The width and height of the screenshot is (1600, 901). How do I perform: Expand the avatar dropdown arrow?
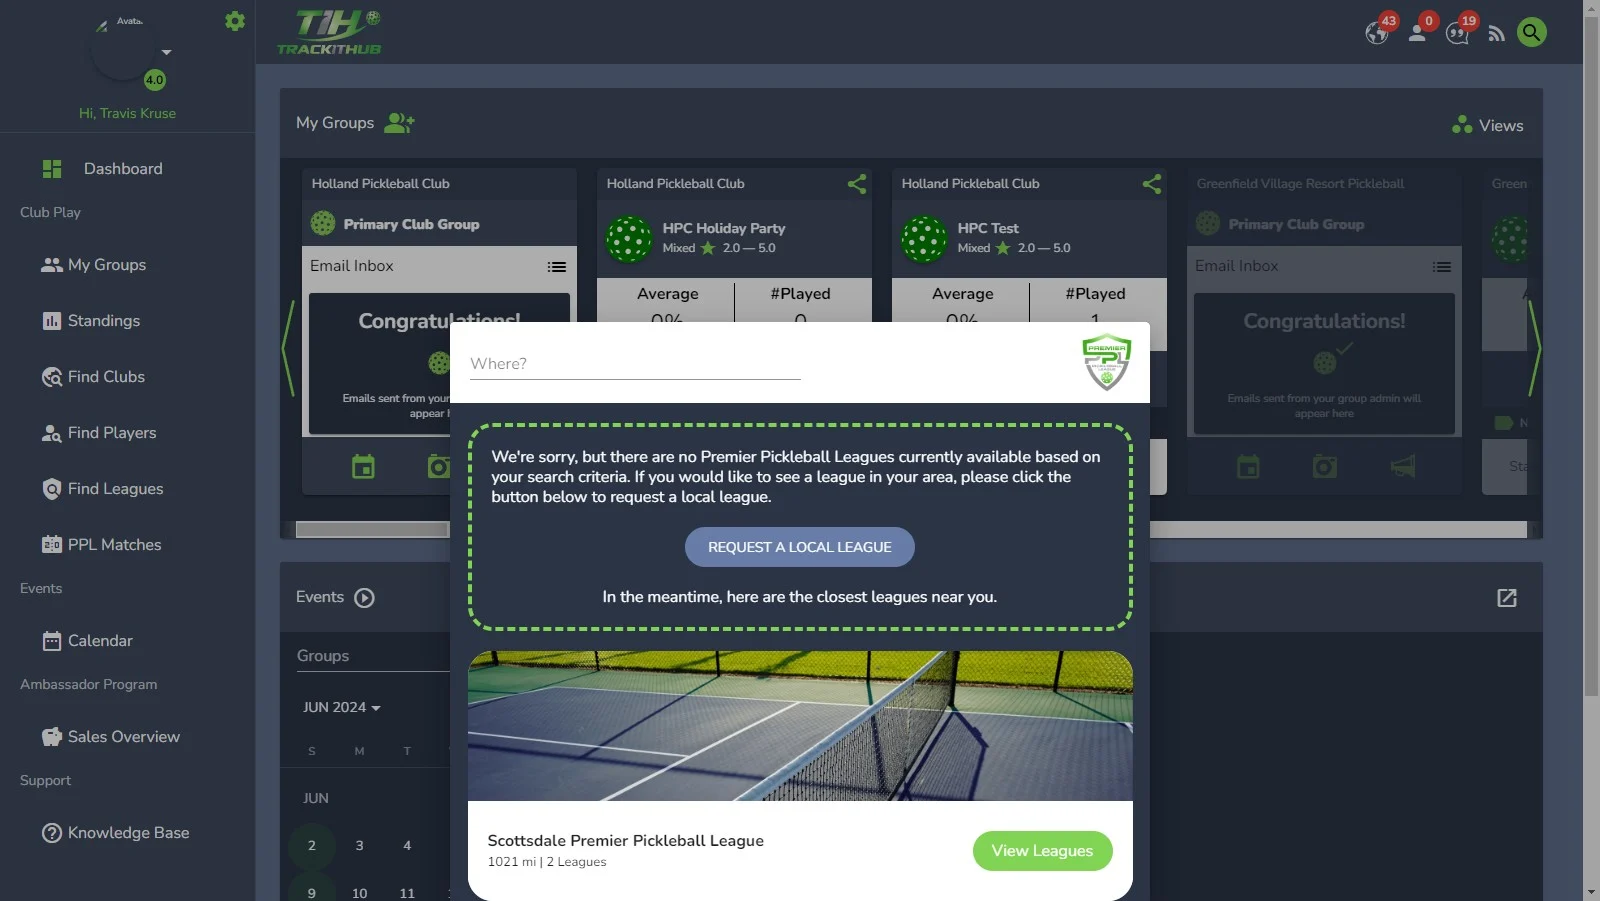(167, 52)
